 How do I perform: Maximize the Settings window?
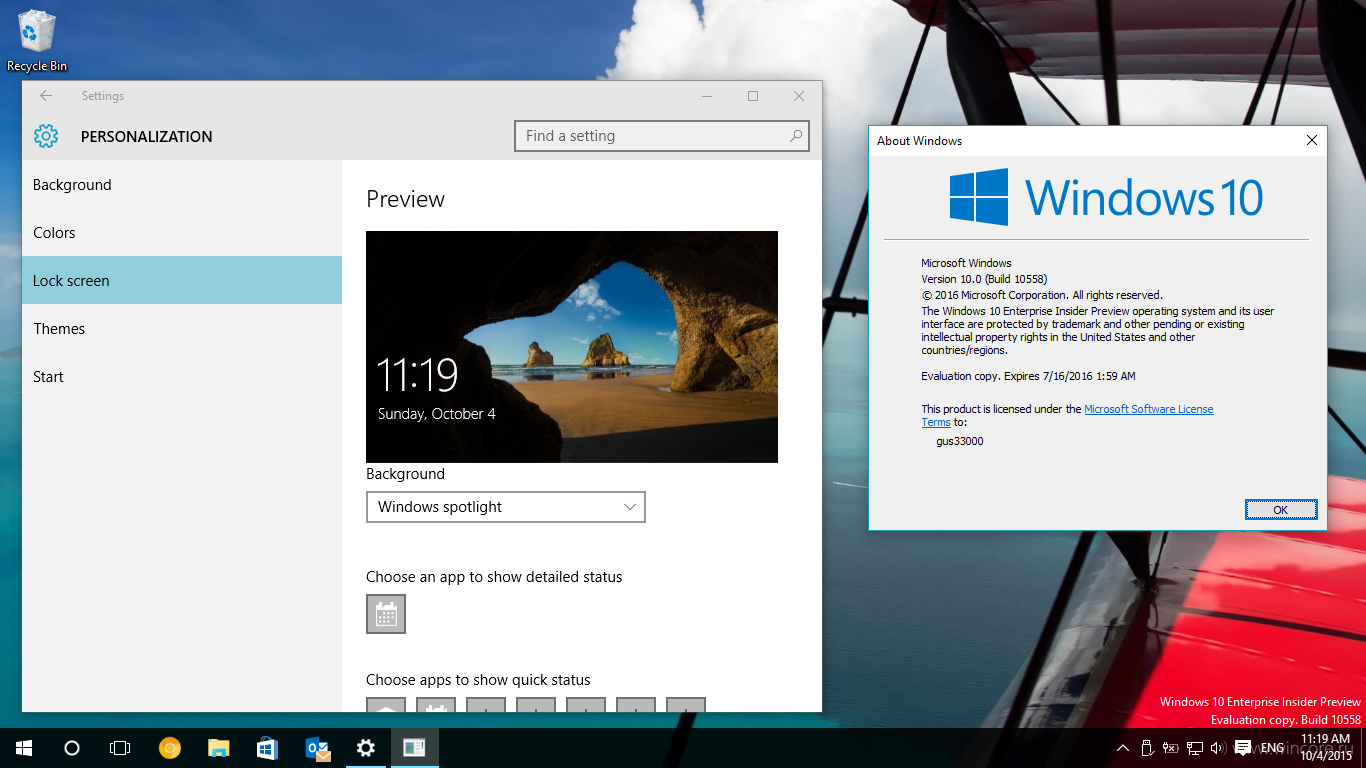[753, 96]
